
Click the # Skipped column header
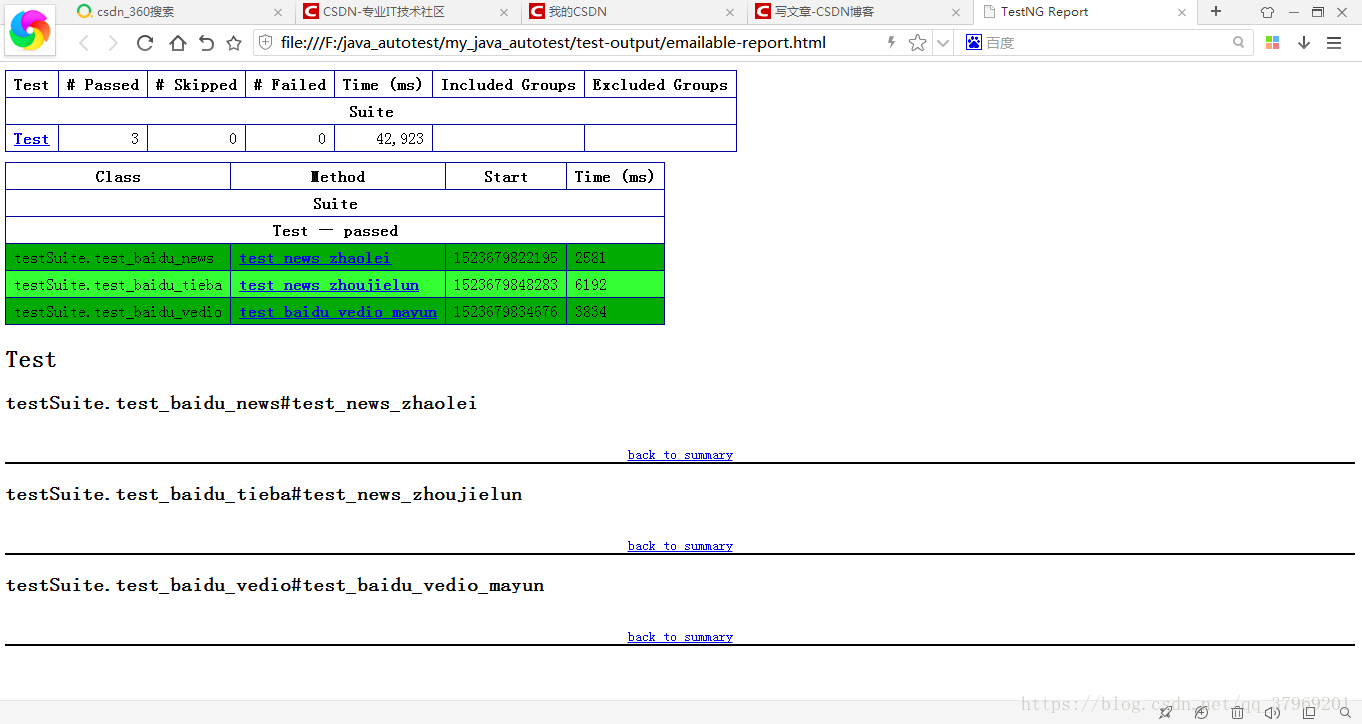[197, 85]
